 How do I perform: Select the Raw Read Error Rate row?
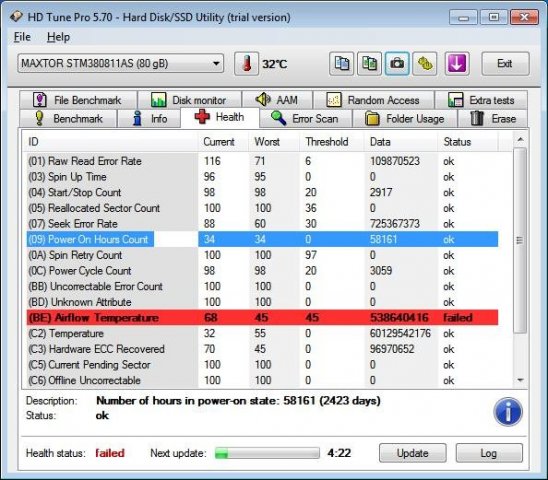262,161
